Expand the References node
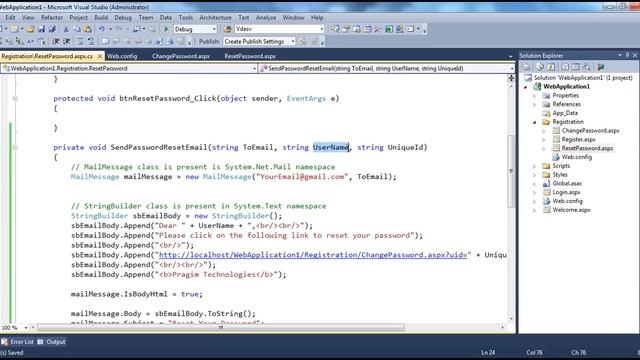640x360 pixels. pos(535,104)
